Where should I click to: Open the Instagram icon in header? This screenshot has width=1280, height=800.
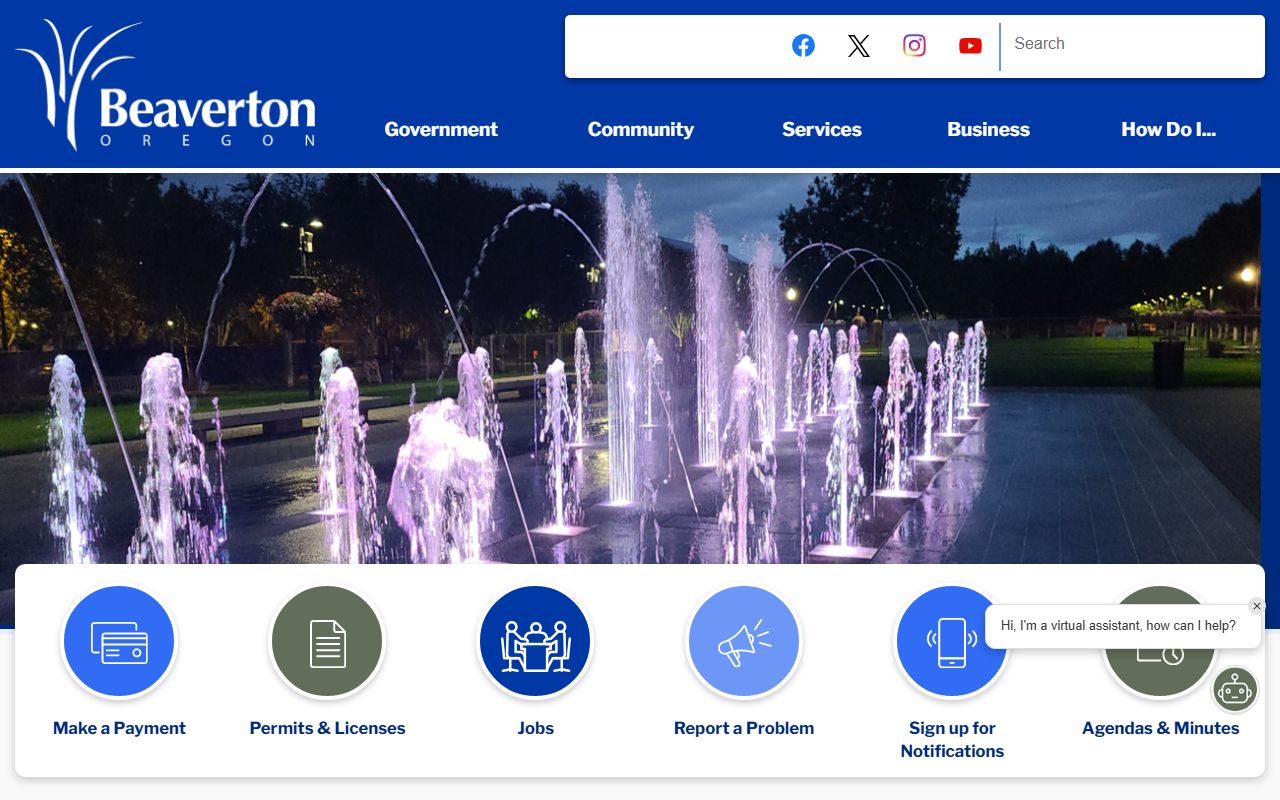(x=914, y=45)
